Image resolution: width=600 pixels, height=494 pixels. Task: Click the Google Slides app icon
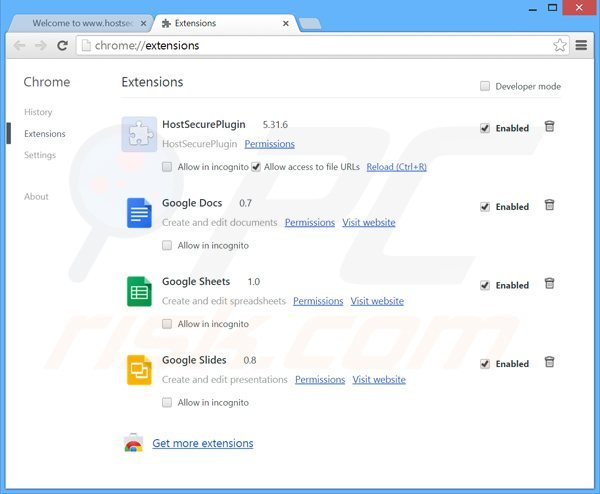pyautogui.click(x=139, y=370)
